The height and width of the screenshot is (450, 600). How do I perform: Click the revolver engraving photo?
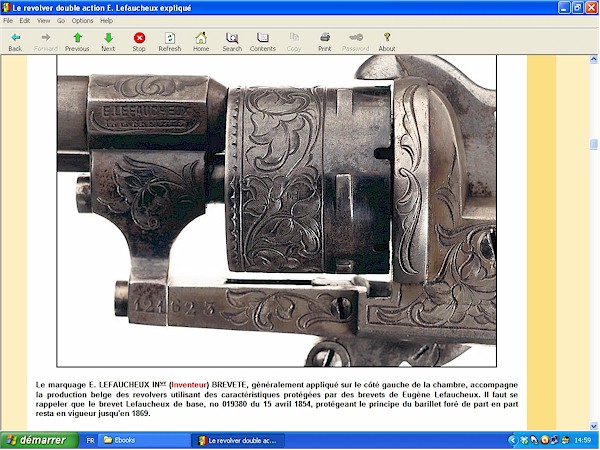click(277, 211)
